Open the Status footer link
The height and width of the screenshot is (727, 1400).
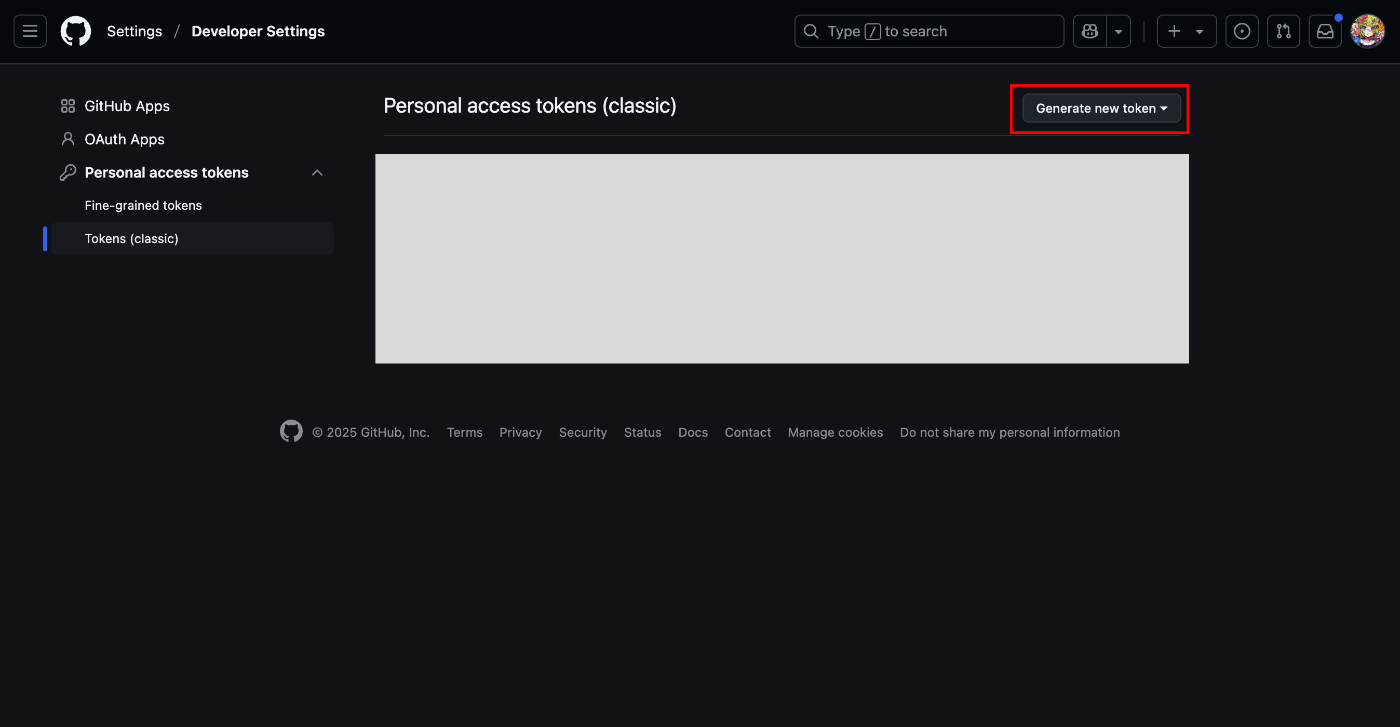pos(643,433)
